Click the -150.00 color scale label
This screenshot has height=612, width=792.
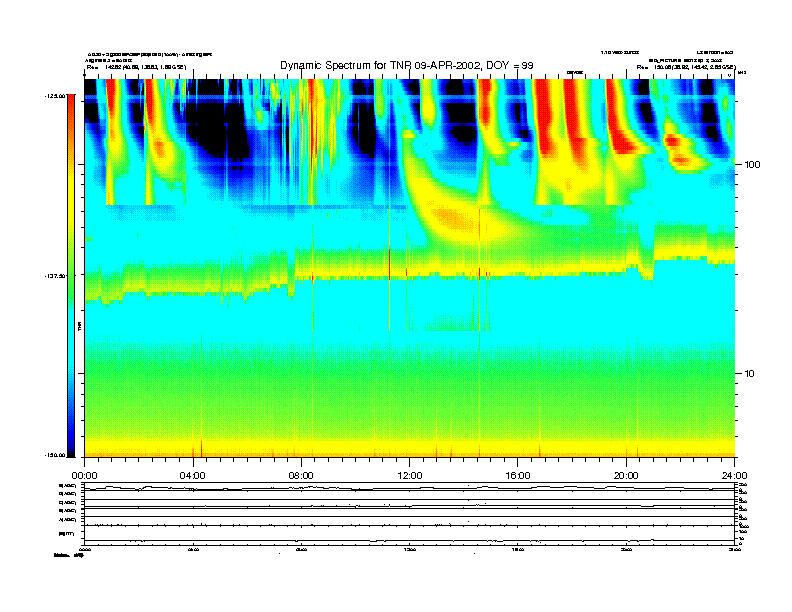(55, 455)
